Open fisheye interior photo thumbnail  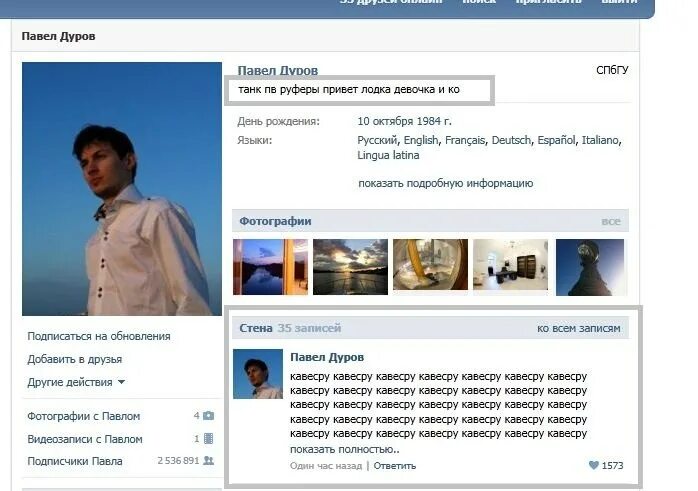tap(430, 264)
